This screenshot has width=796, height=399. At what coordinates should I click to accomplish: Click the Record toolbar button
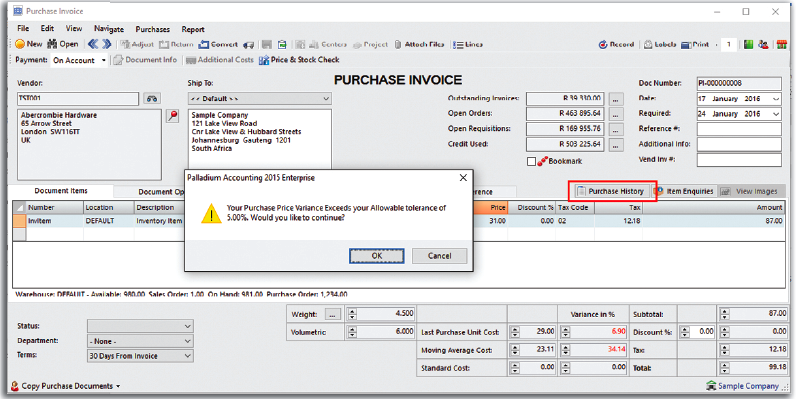616,45
